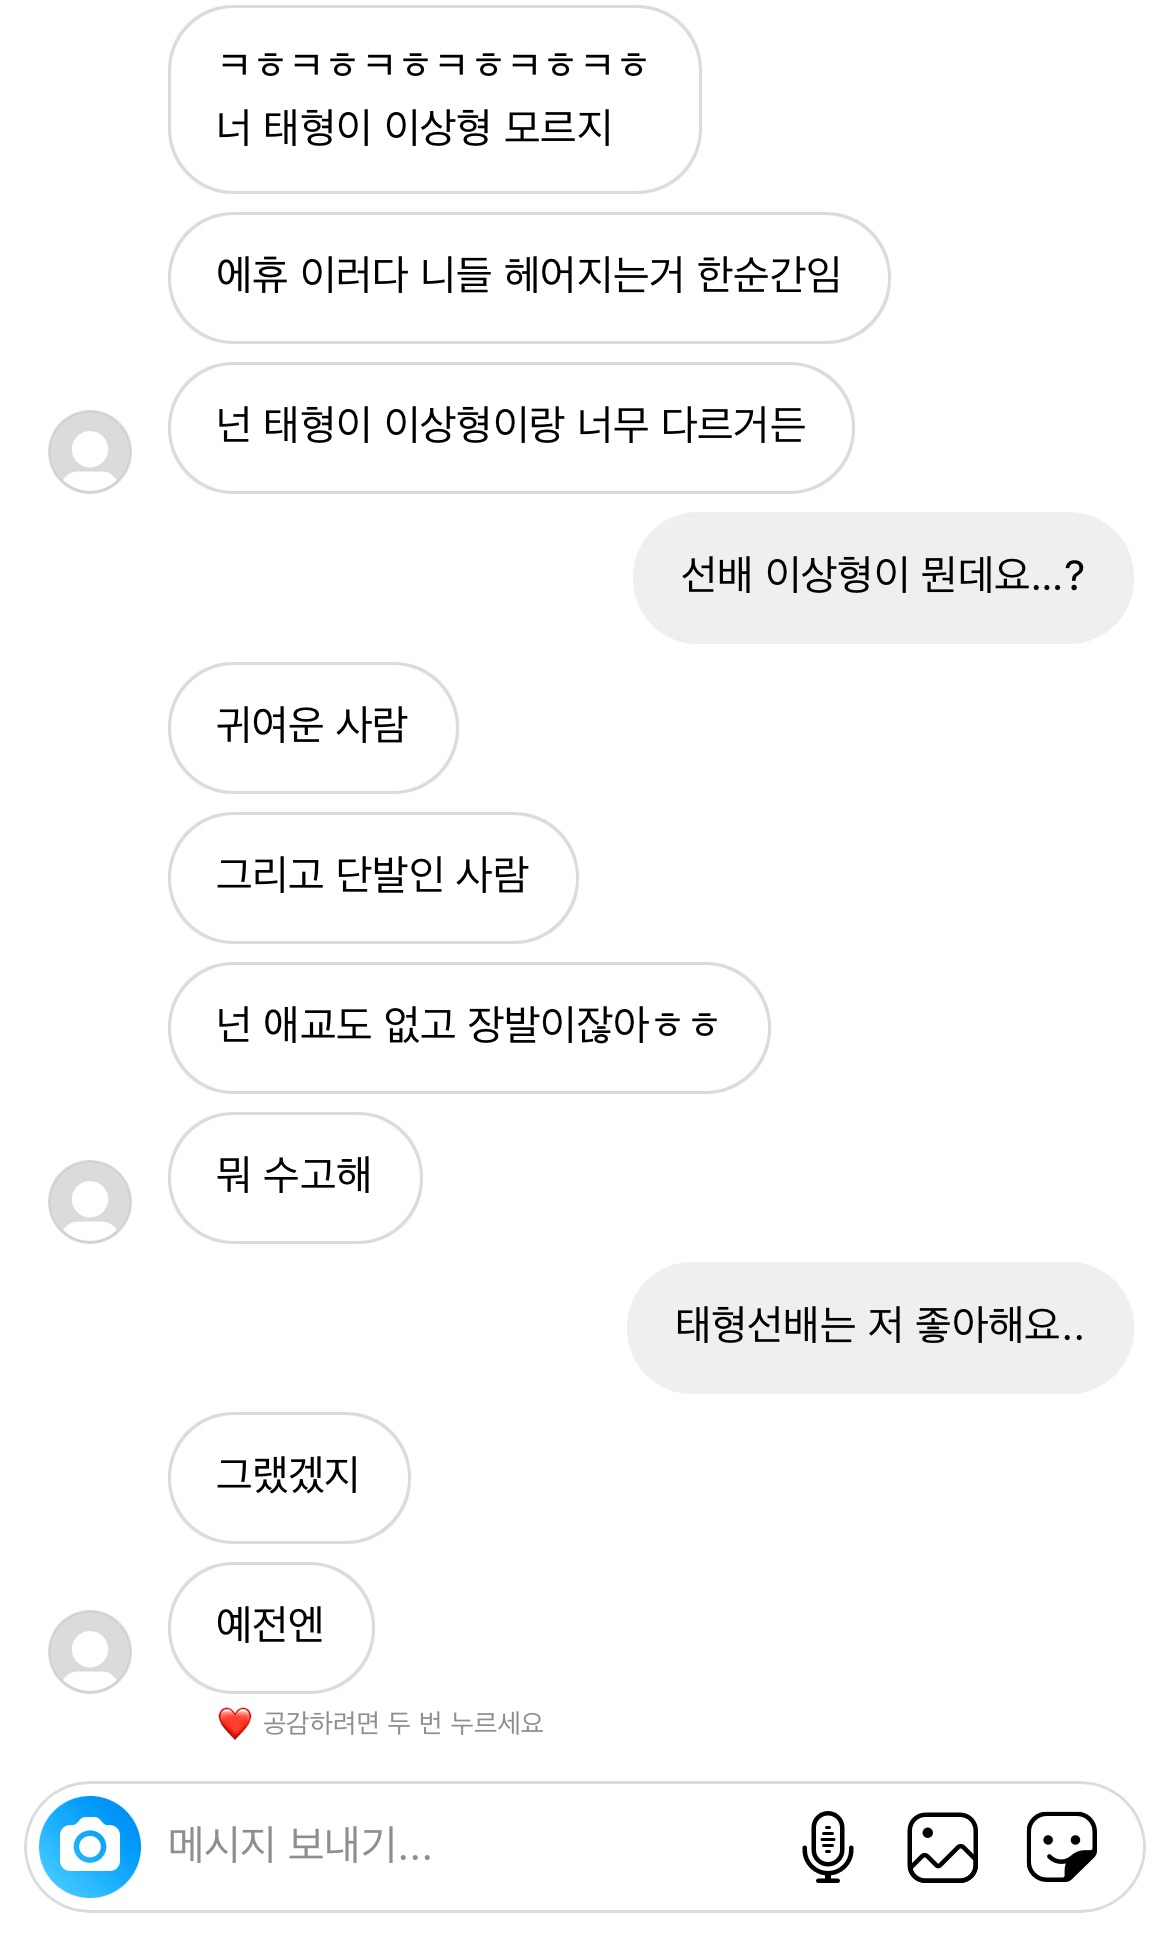Select the '그리고 단발인 사람' message bubble
The image size is (1170, 1956).
coord(373,877)
